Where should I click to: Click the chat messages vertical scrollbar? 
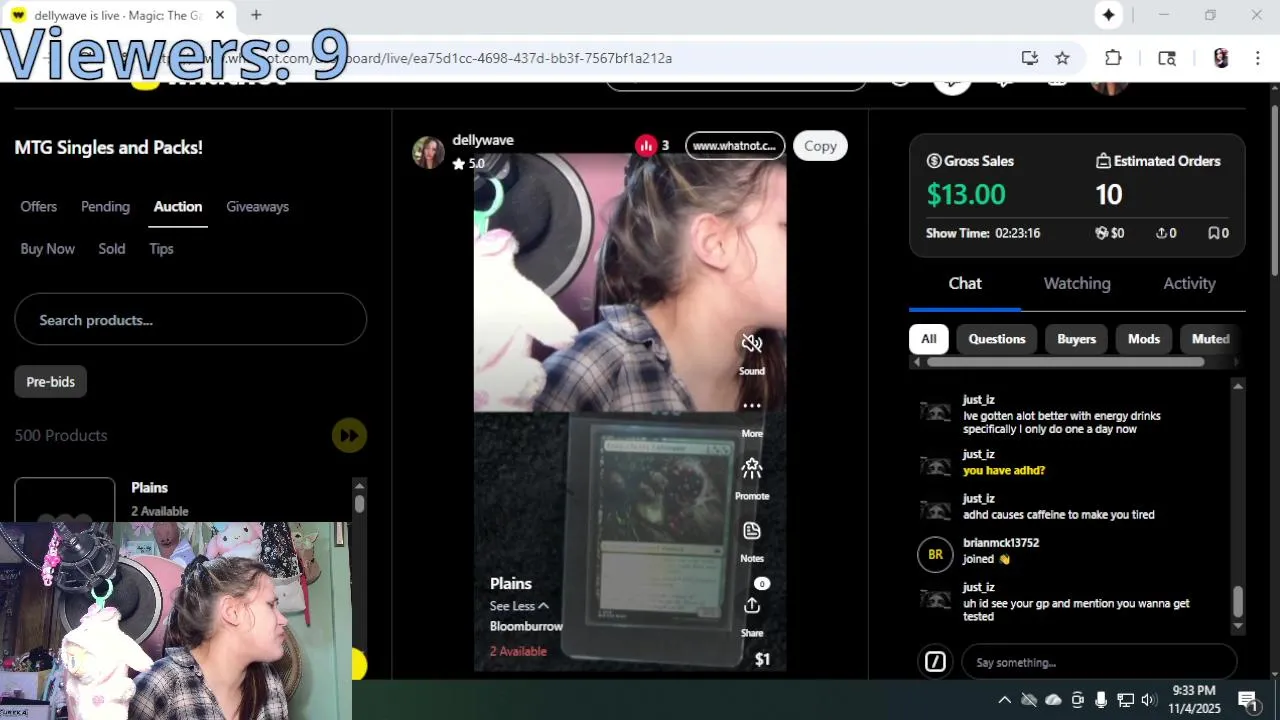tap(1238, 602)
